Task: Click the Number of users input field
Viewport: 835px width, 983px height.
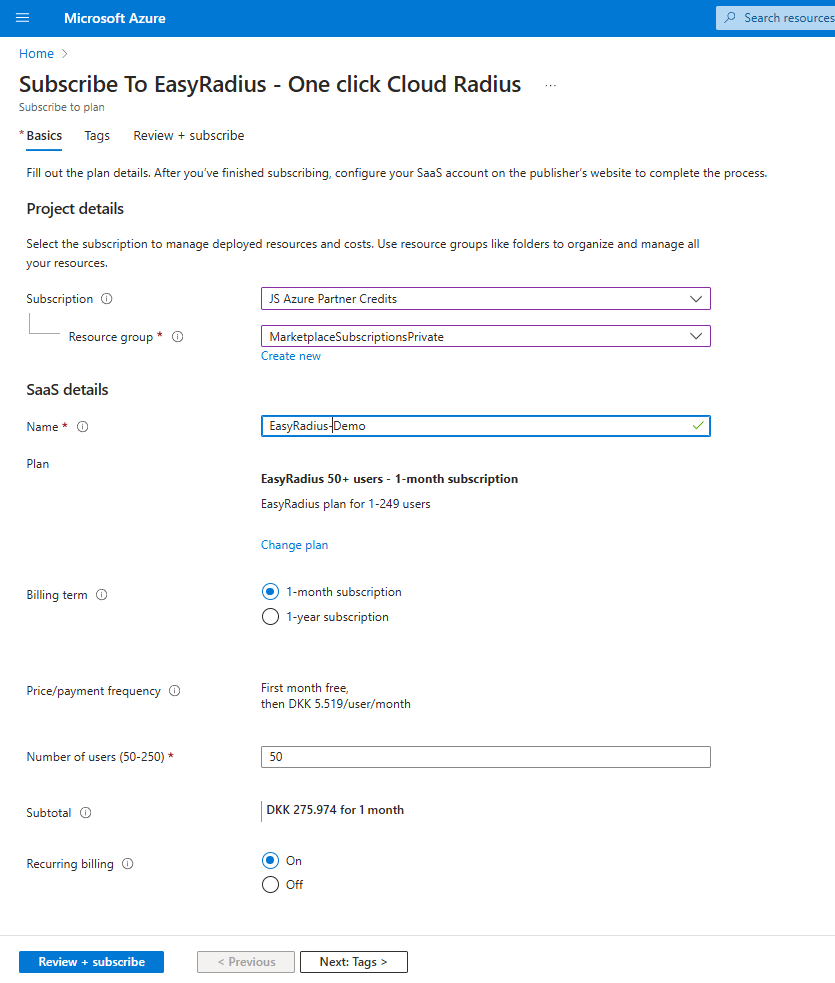Action: (485, 757)
